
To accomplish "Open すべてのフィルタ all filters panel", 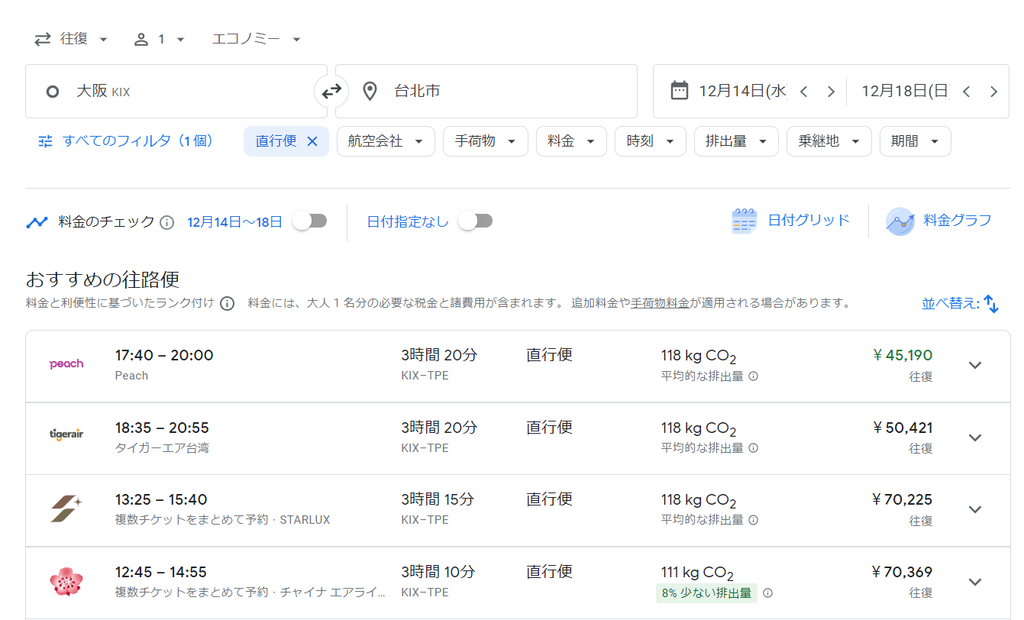I will point(126,141).
